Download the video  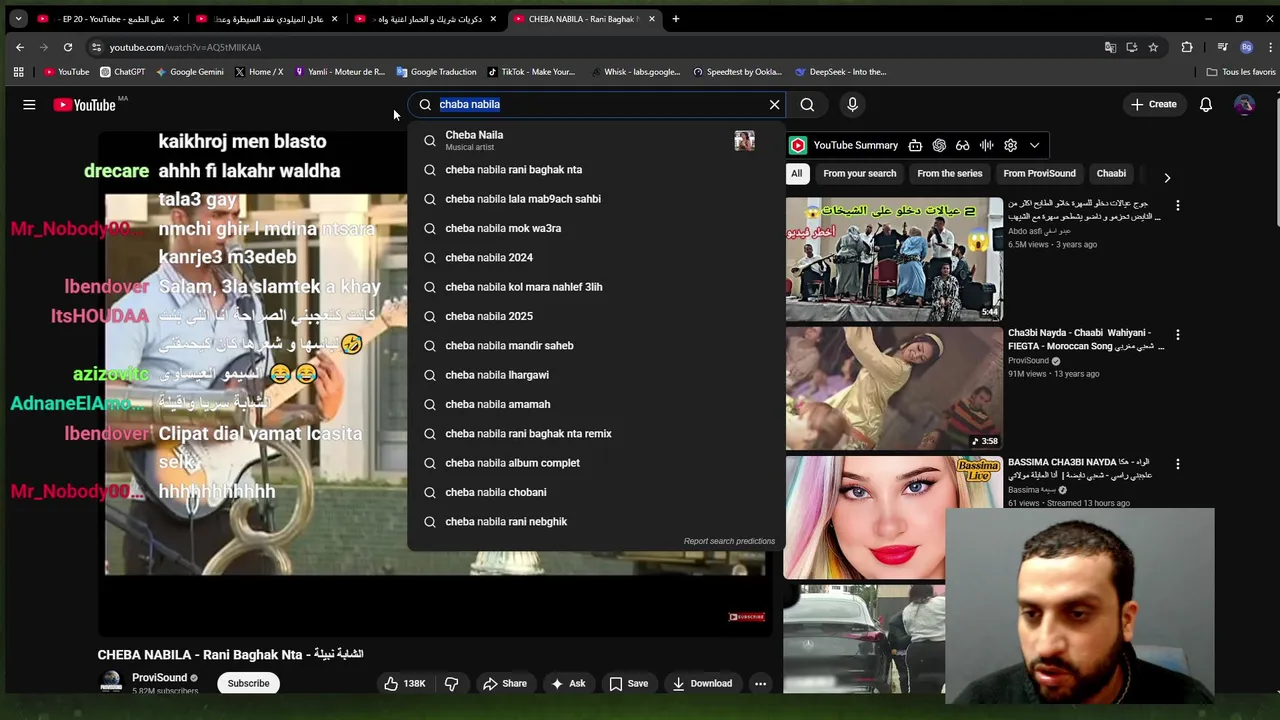coord(702,683)
